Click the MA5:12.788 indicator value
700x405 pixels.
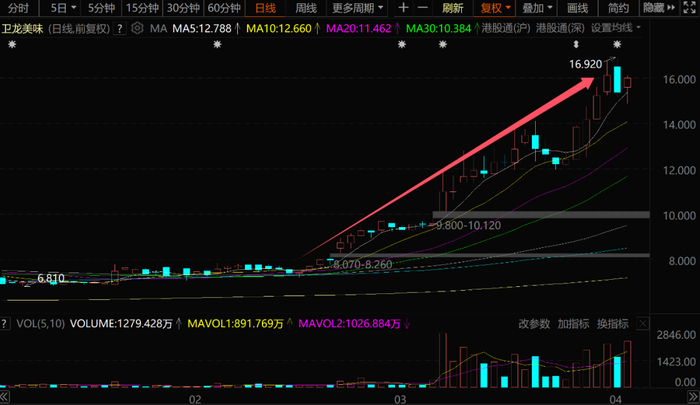pyautogui.click(x=202, y=29)
